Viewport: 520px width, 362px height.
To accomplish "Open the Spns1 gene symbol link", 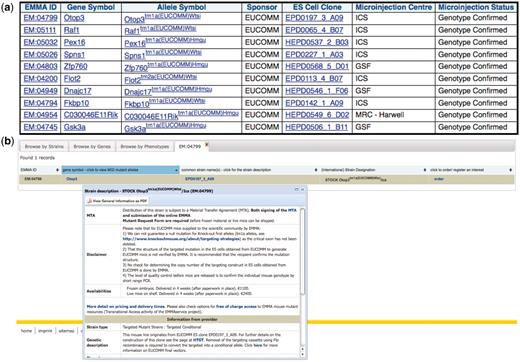I will tap(74, 54).
